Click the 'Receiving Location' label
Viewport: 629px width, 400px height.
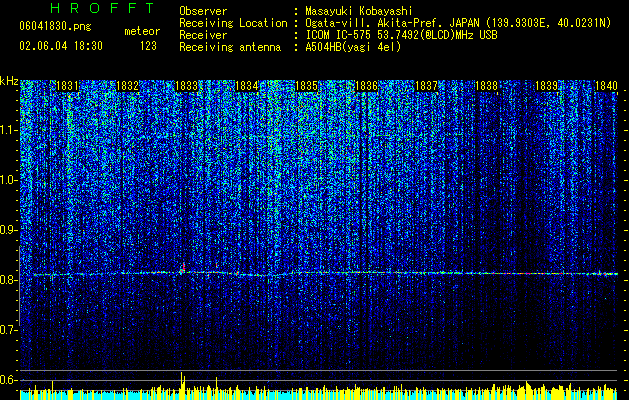pos(233,23)
